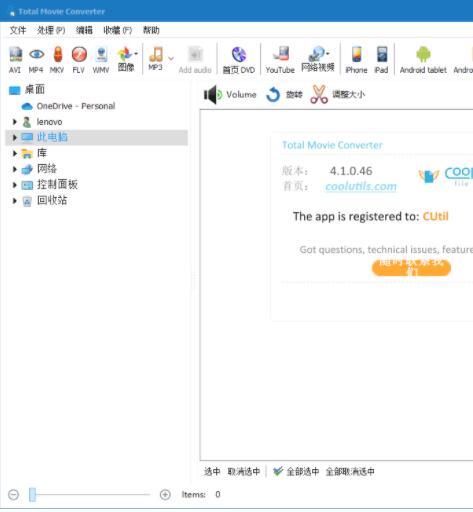
Task: Expand the 控制面板 tree node
Action: [14, 185]
